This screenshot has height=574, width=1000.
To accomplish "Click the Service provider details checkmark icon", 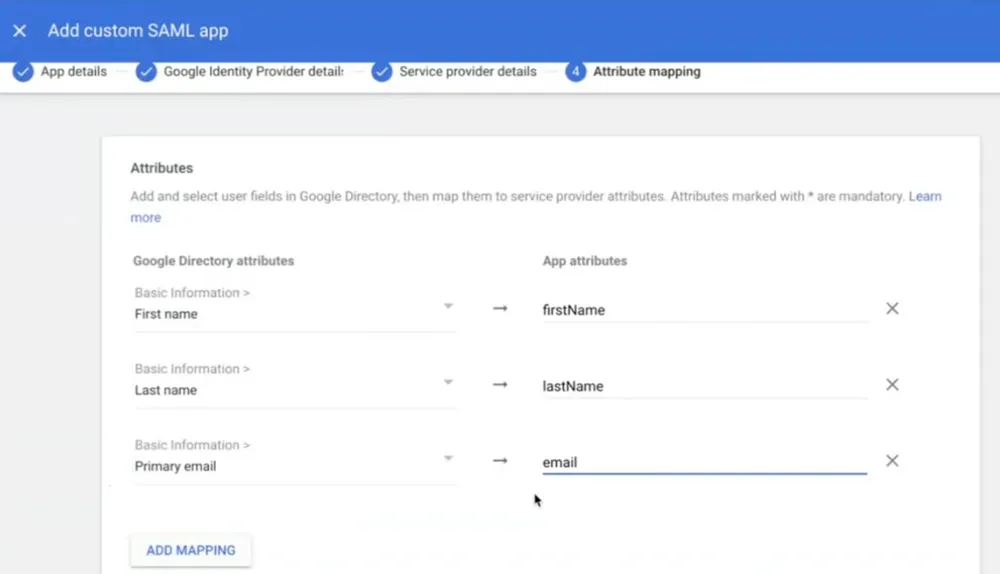I will pos(381,71).
